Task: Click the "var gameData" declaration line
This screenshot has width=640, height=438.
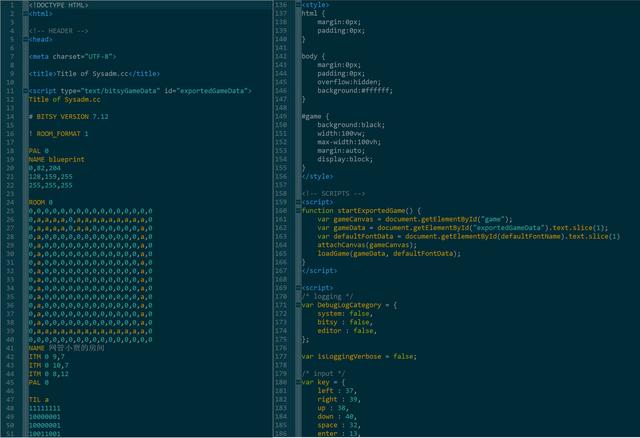Action: [463, 228]
